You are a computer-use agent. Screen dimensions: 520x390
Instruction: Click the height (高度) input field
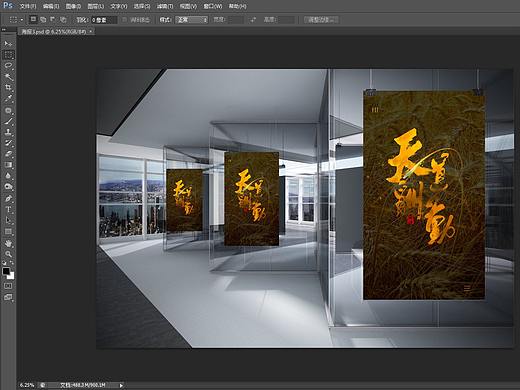[x=286, y=20]
